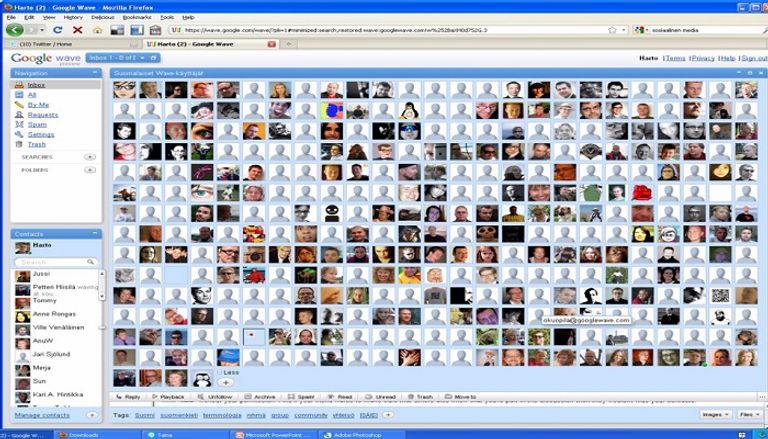Reload the page with the refresh icon

[x=58, y=30]
